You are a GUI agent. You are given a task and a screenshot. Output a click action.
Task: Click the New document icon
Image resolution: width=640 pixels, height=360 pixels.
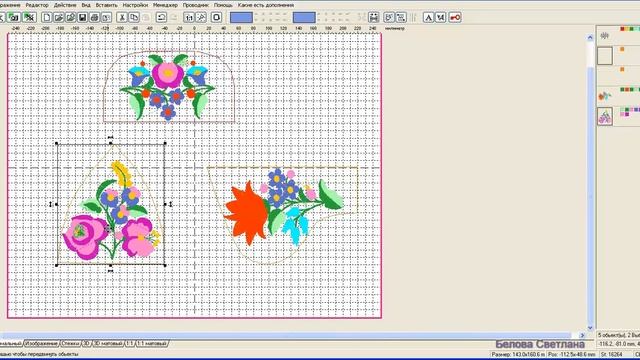(47, 17)
